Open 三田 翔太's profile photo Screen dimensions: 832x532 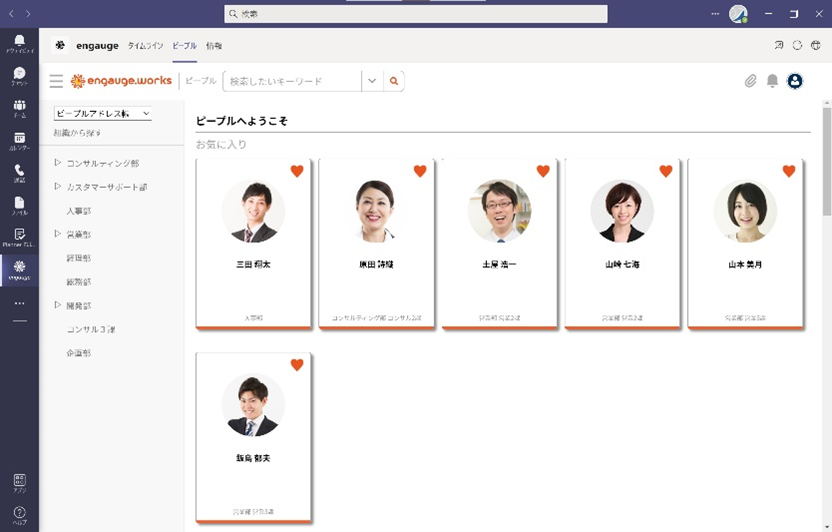(253, 211)
